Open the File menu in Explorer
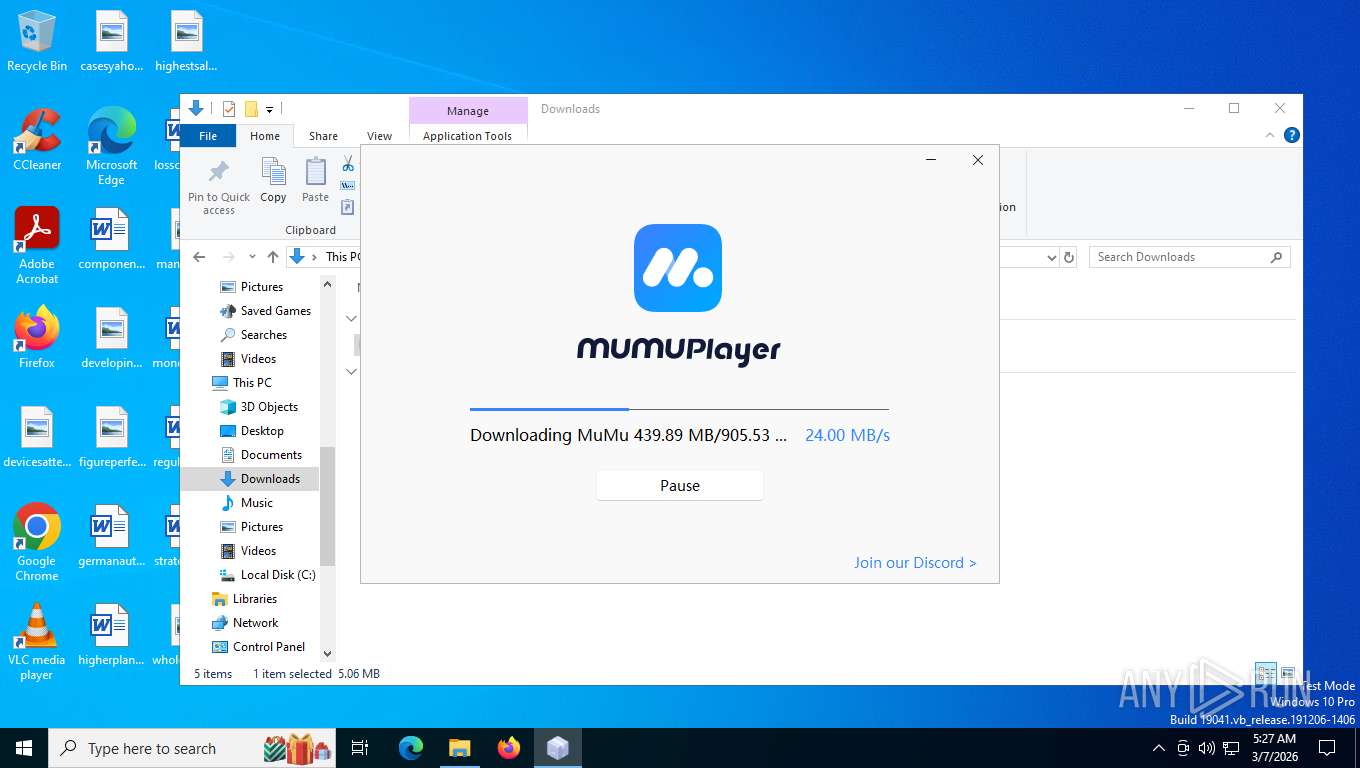The image size is (1360, 768). click(208, 136)
